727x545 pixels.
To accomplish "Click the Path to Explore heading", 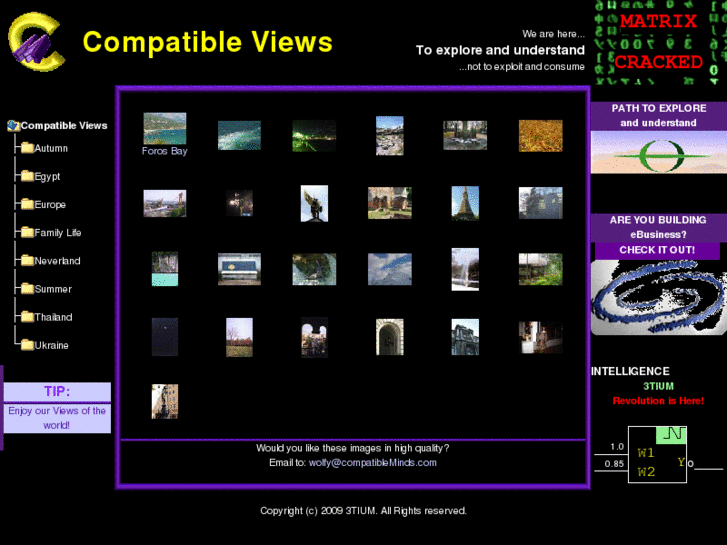I will click(659, 115).
